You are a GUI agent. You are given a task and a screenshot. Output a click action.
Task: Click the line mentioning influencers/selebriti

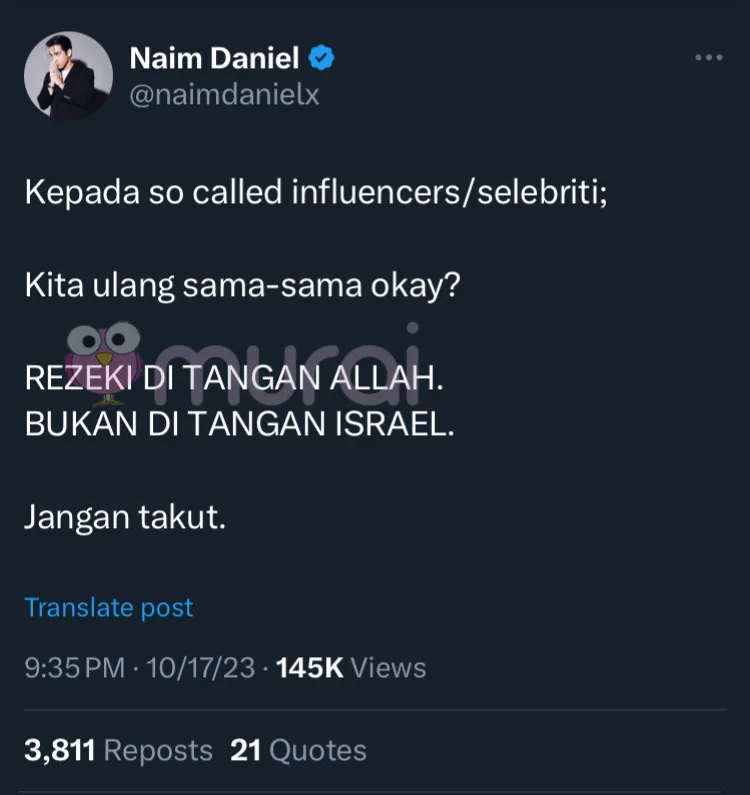[315, 193]
